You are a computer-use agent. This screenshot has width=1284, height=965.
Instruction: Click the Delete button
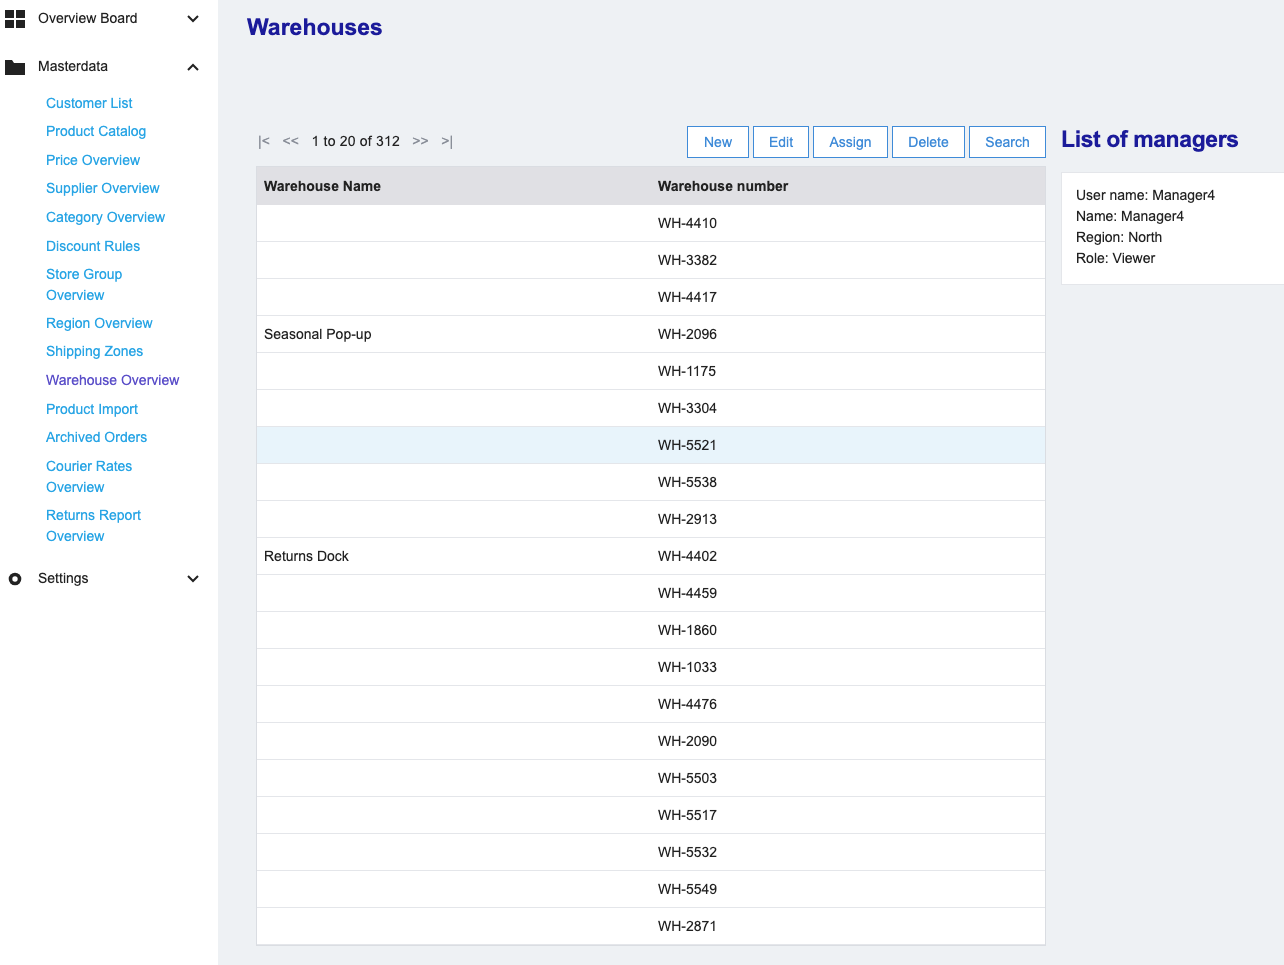tap(928, 142)
